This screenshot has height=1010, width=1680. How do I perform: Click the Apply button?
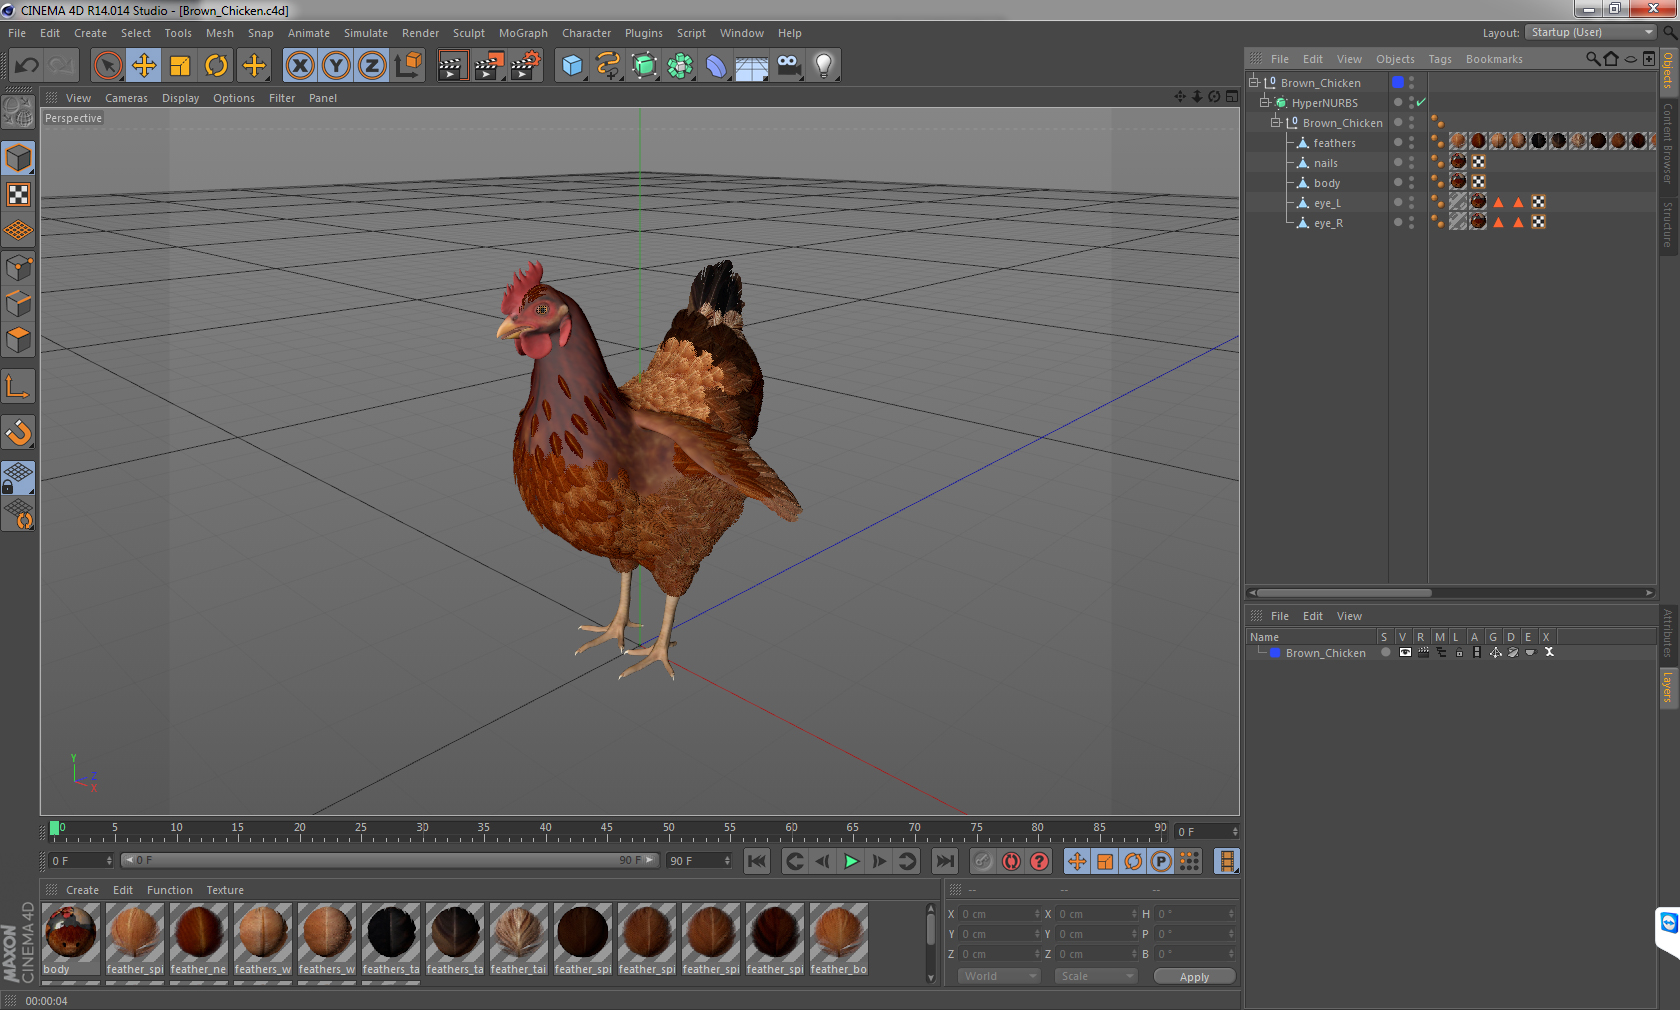1194,976
